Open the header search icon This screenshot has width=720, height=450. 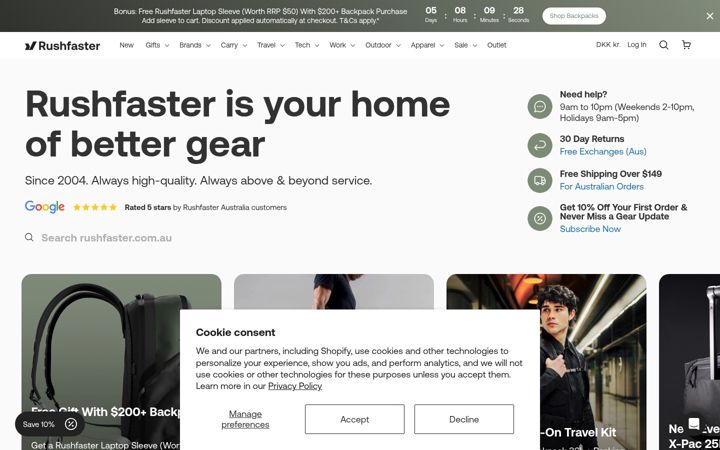pyautogui.click(x=664, y=45)
